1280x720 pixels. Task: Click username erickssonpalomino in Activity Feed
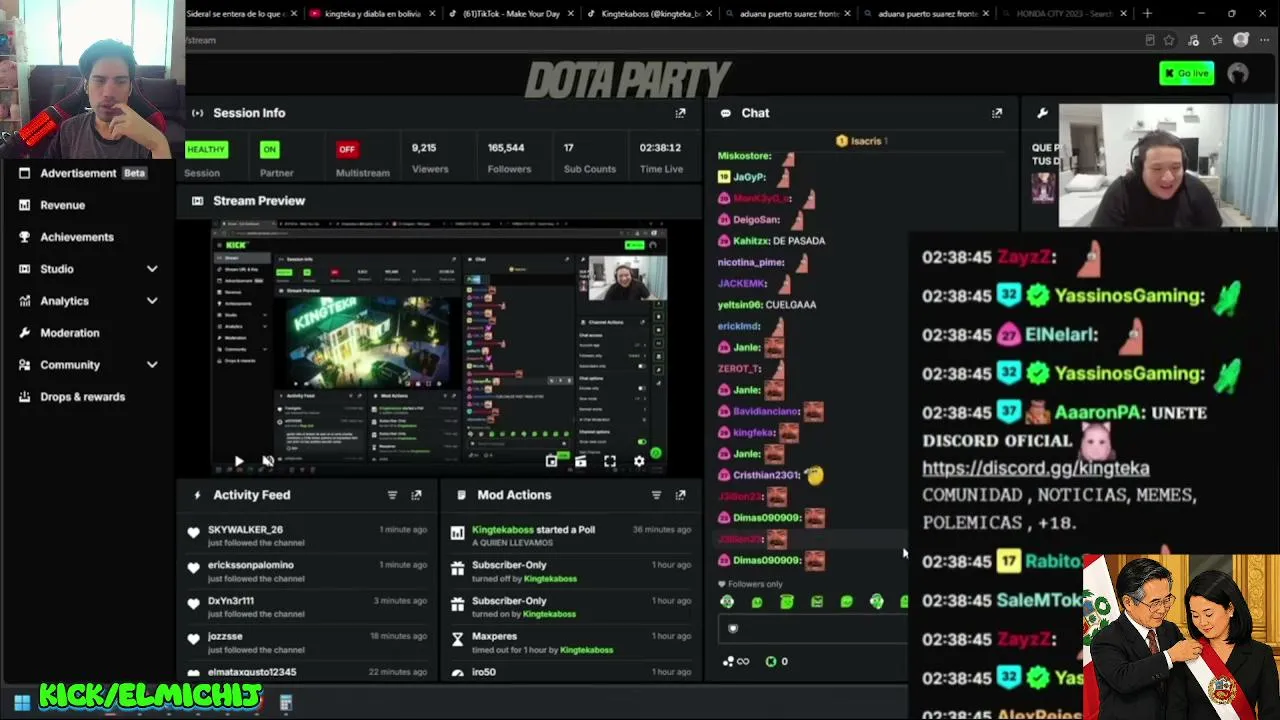click(x=251, y=565)
